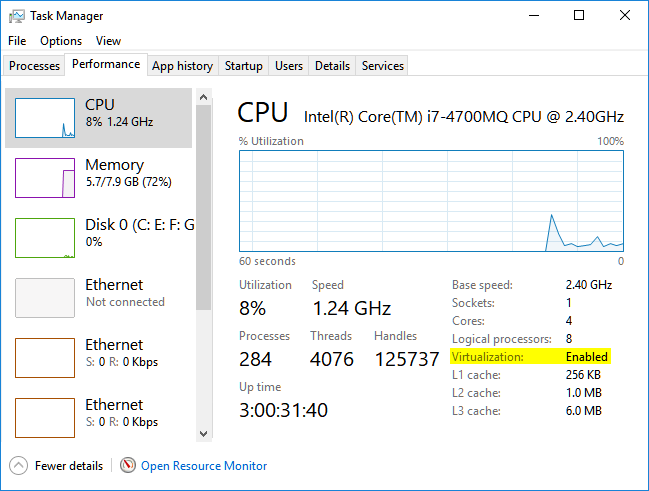This screenshot has width=649, height=491.
Task: Open Resource Monitor link
Action: (204, 466)
